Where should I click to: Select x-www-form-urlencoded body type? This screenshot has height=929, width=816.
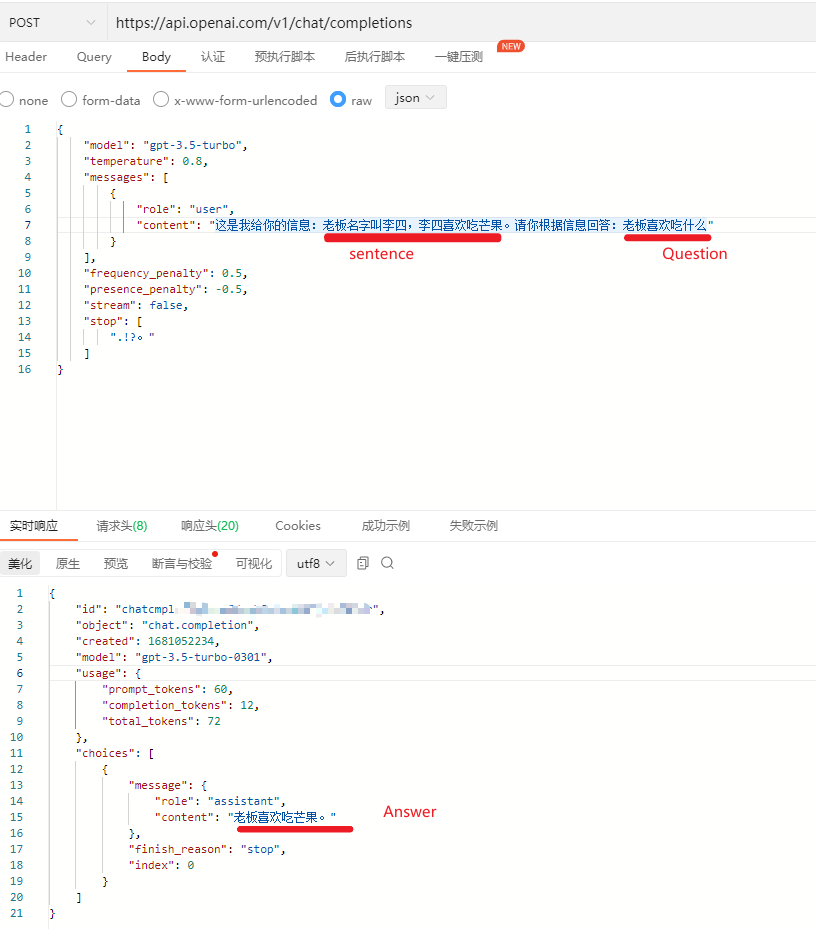pyautogui.click(x=161, y=100)
